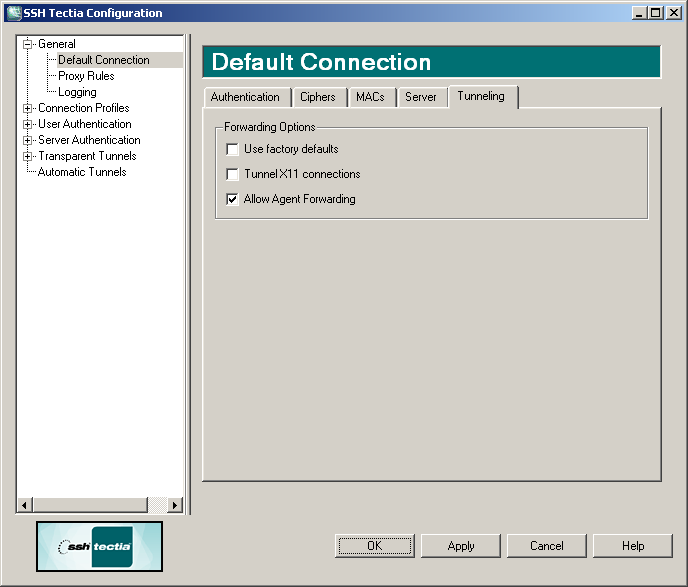The height and width of the screenshot is (587, 688).
Task: Maximize the SSH Tectia Configuration window
Action: (x=656, y=13)
